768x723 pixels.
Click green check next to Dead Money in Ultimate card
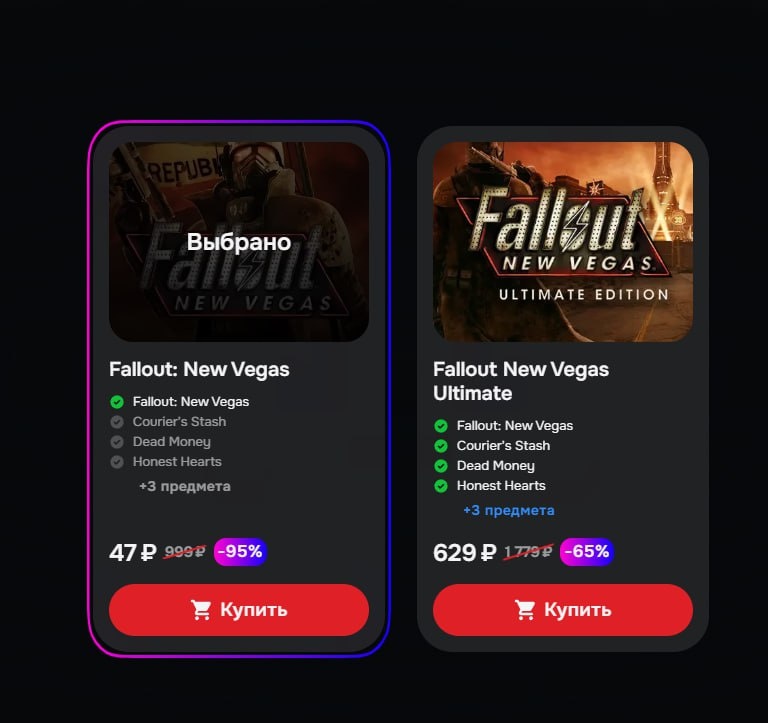(441, 466)
